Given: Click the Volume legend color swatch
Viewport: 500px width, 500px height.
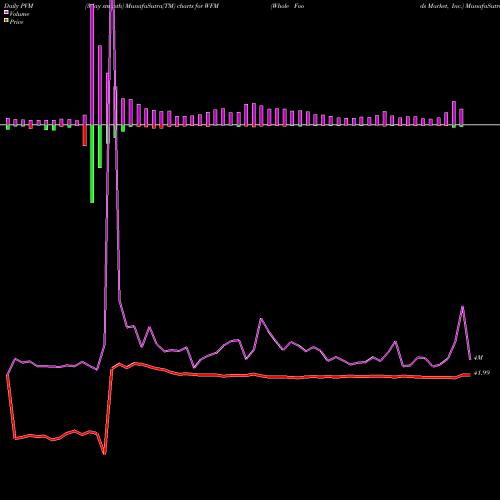Looking at the screenshot, I should [6, 13].
